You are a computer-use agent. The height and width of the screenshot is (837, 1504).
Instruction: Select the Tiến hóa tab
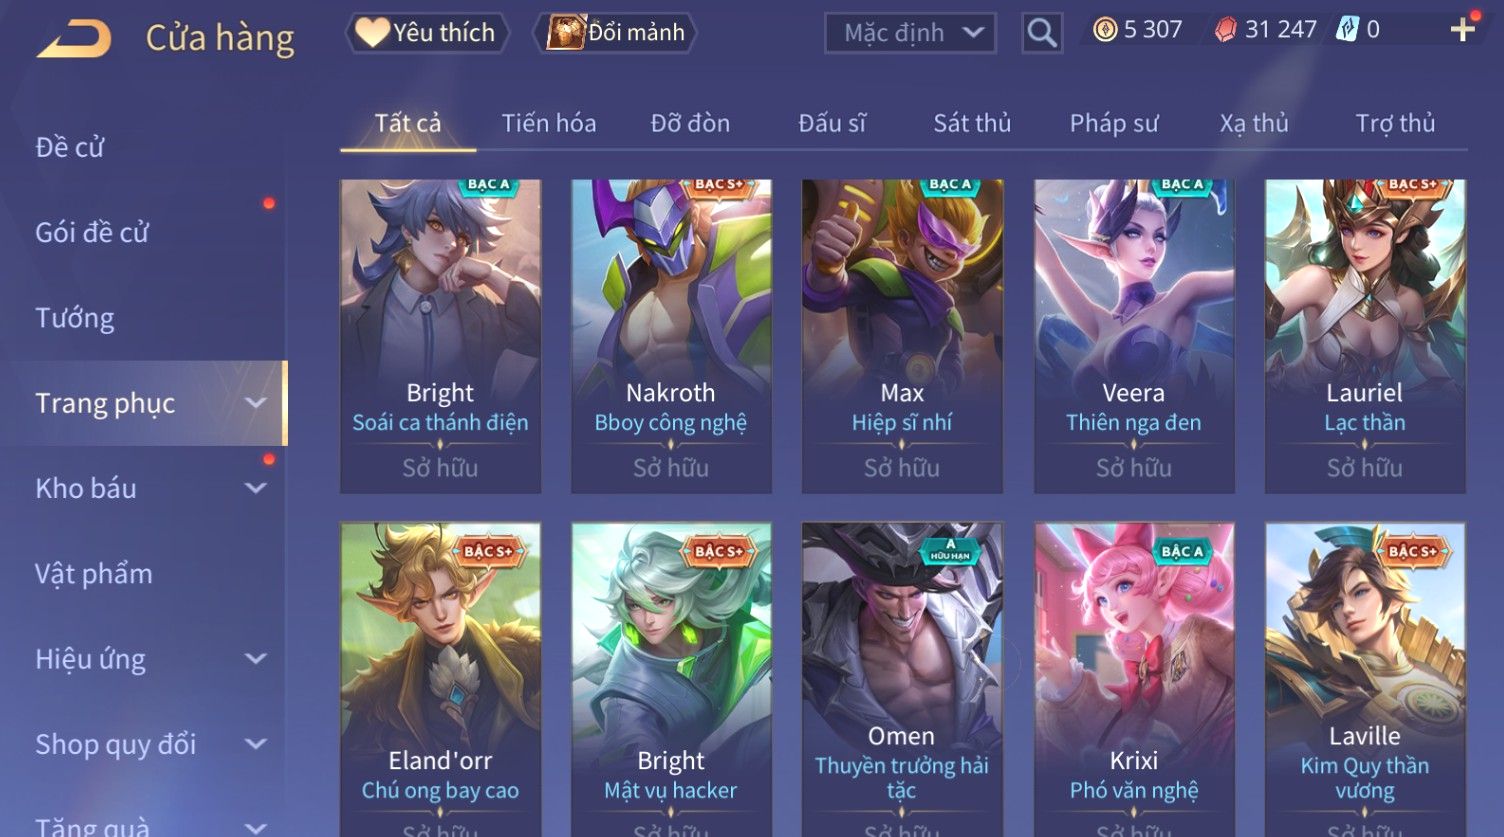point(549,123)
